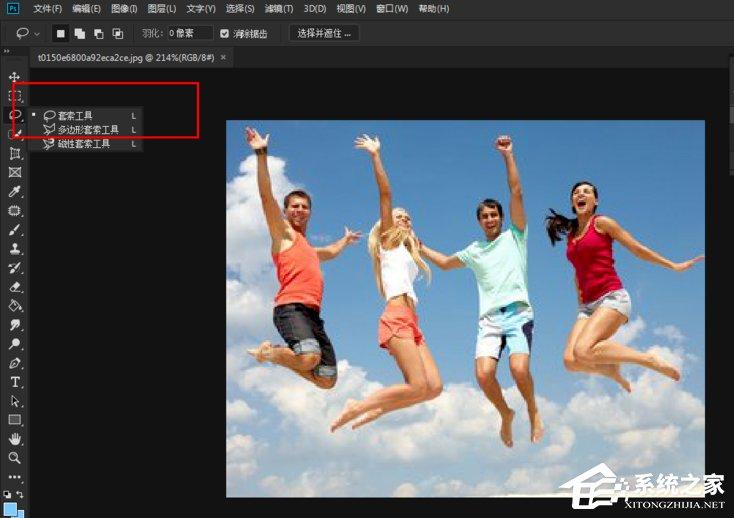Open the 编辑(E) menu
Image resolution: width=734 pixels, height=518 pixels.
pos(87,8)
